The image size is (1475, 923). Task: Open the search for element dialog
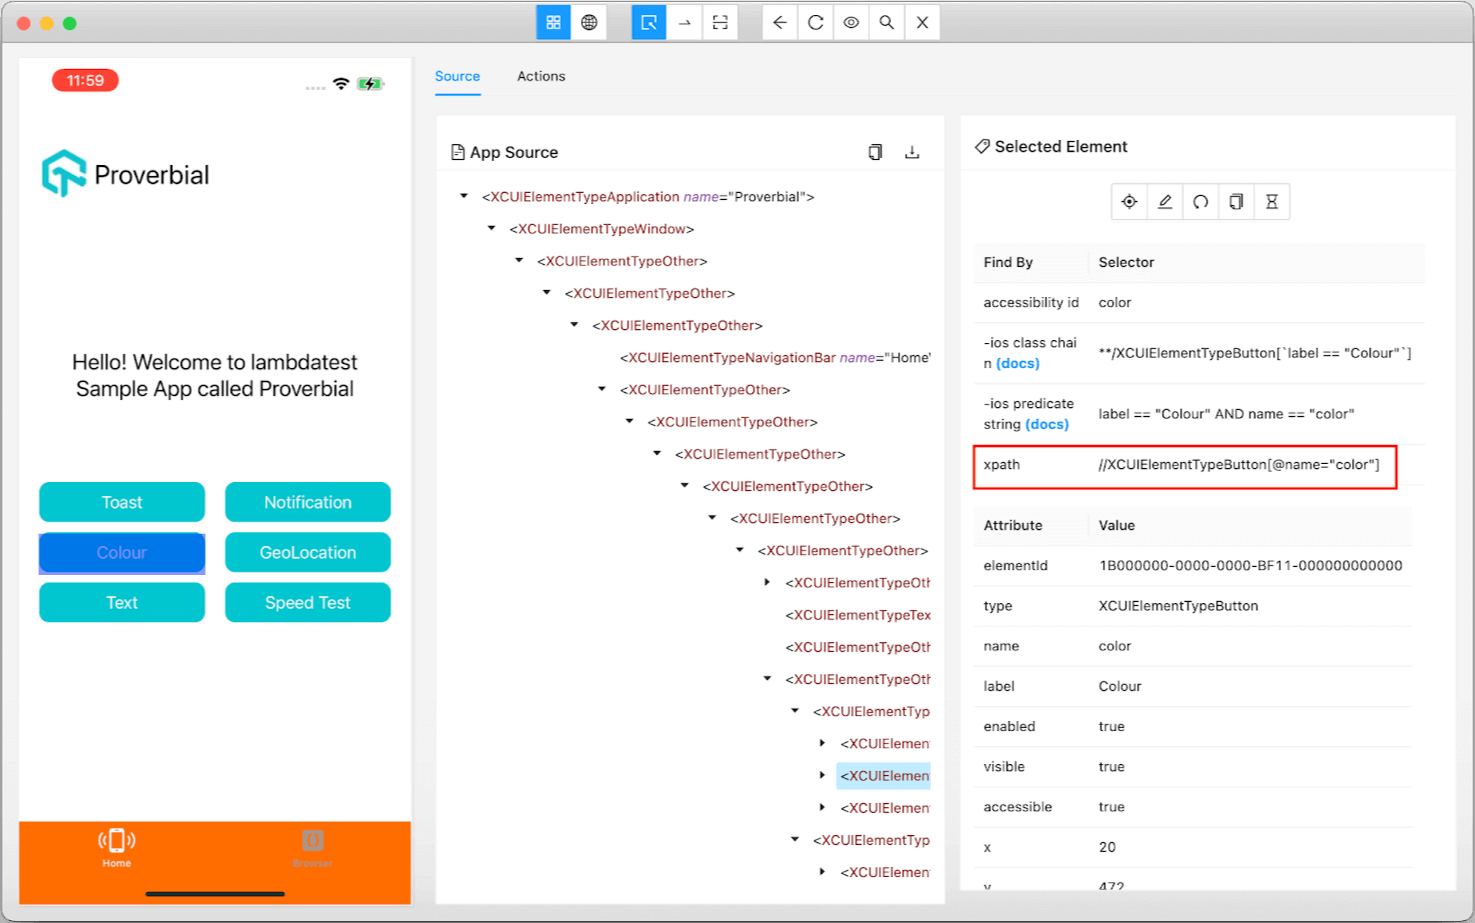coord(886,21)
